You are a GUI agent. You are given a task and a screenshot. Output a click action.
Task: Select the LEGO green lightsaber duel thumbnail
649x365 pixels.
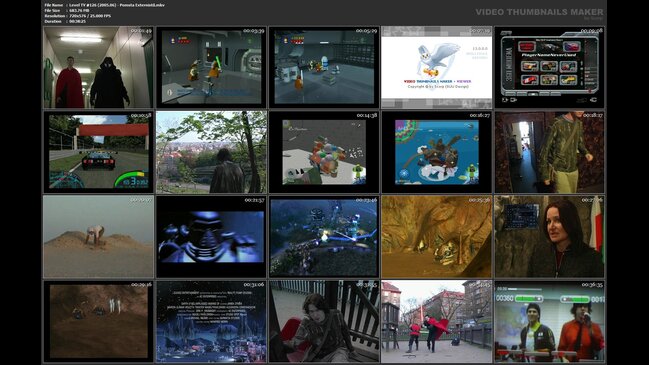(x=211, y=67)
